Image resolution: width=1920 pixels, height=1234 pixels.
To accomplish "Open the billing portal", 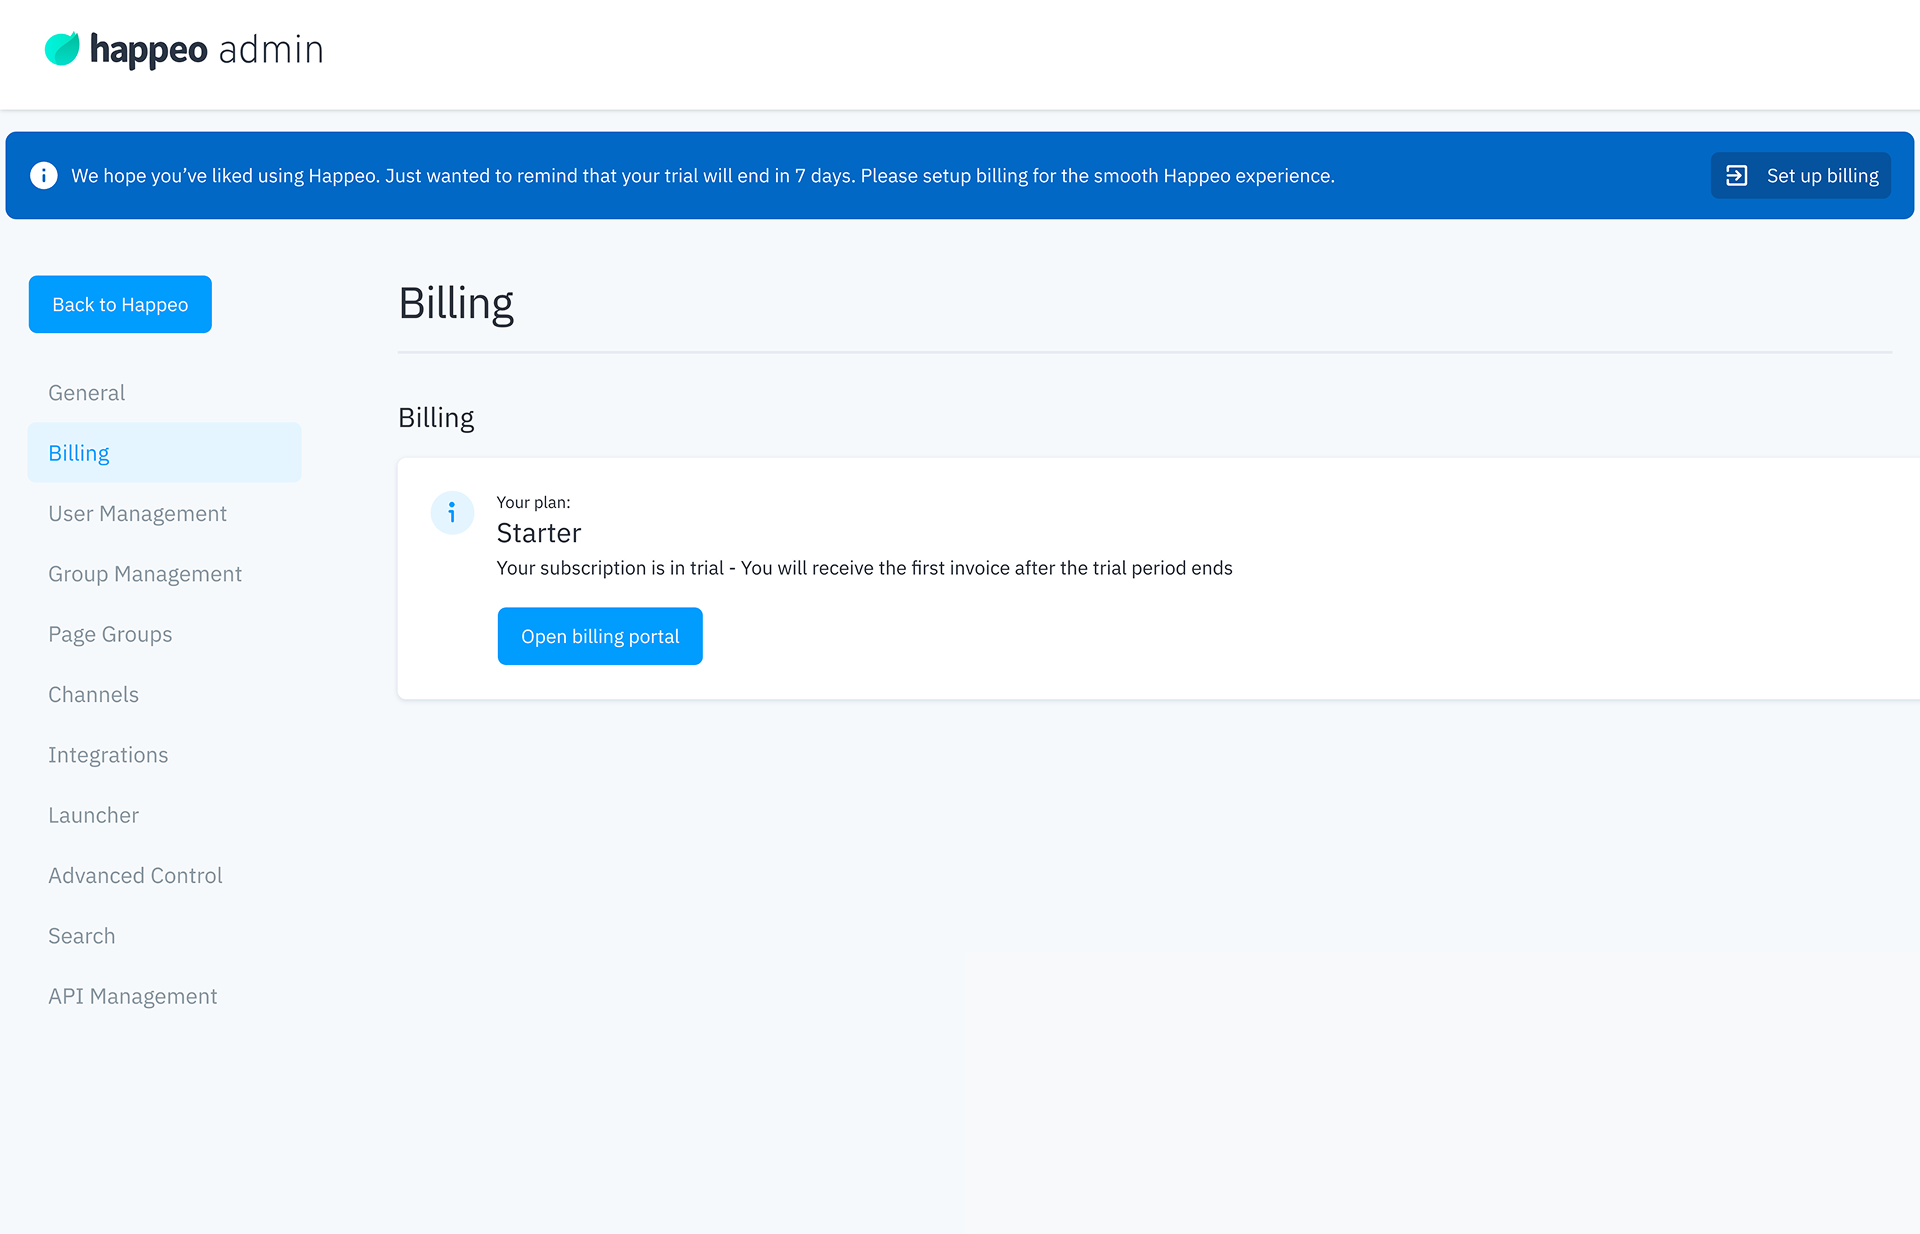I will 600,636.
